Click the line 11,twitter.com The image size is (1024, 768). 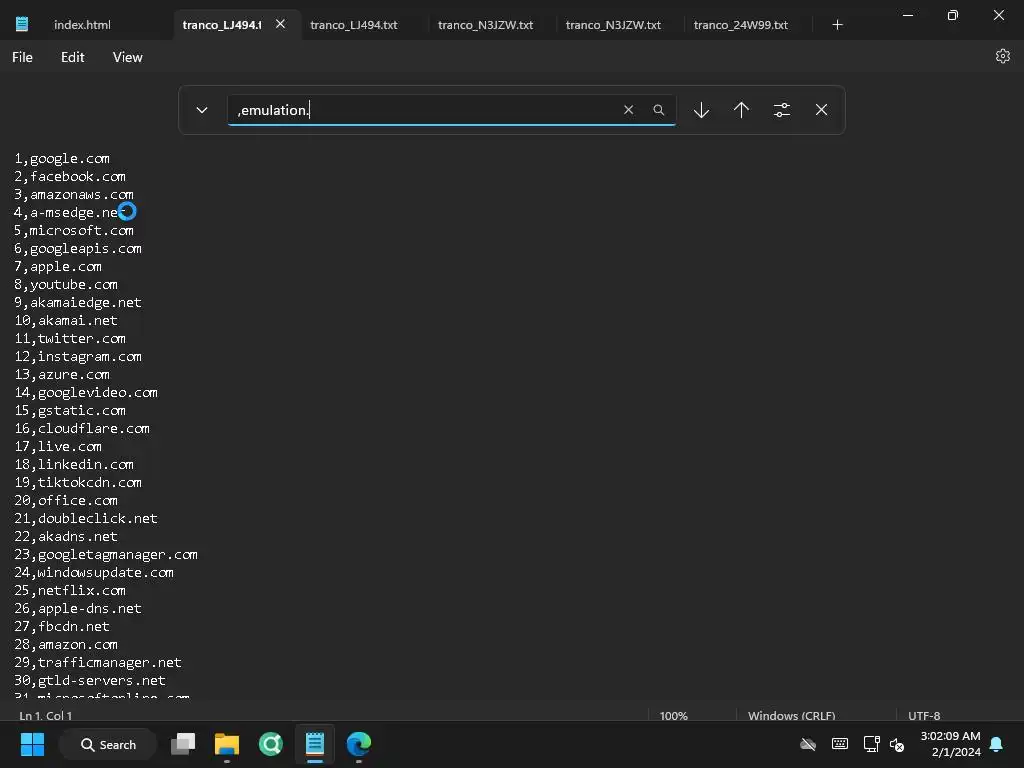click(70, 338)
